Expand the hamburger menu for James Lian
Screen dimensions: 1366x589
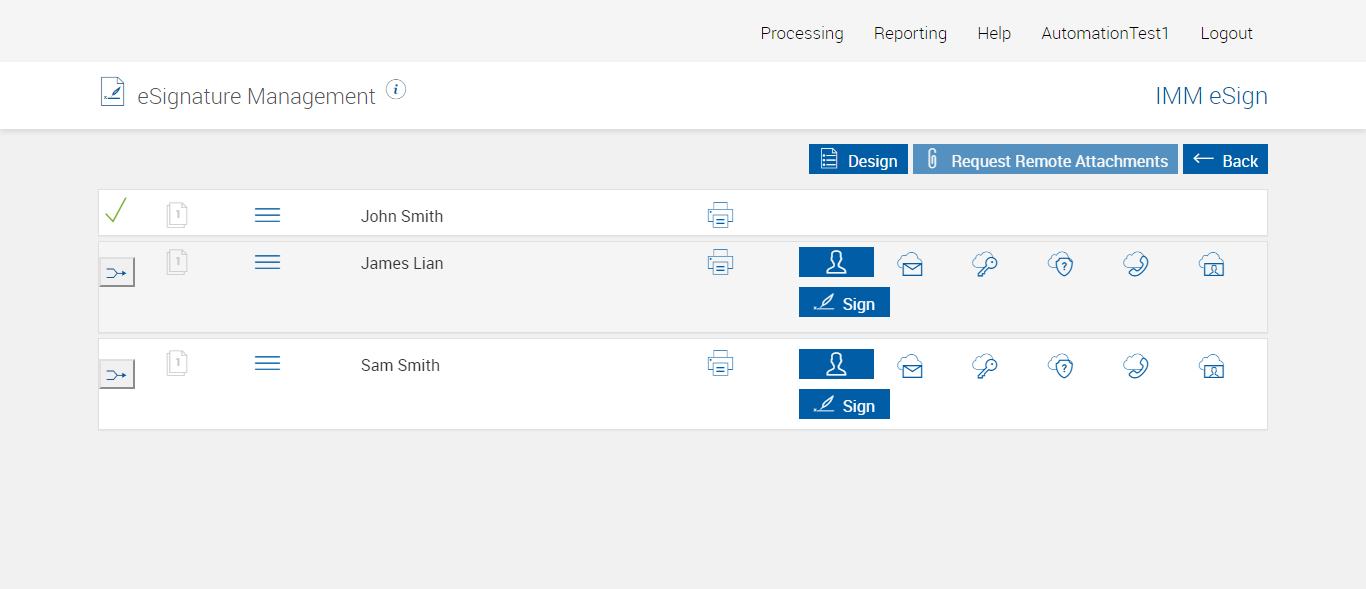pyautogui.click(x=267, y=262)
